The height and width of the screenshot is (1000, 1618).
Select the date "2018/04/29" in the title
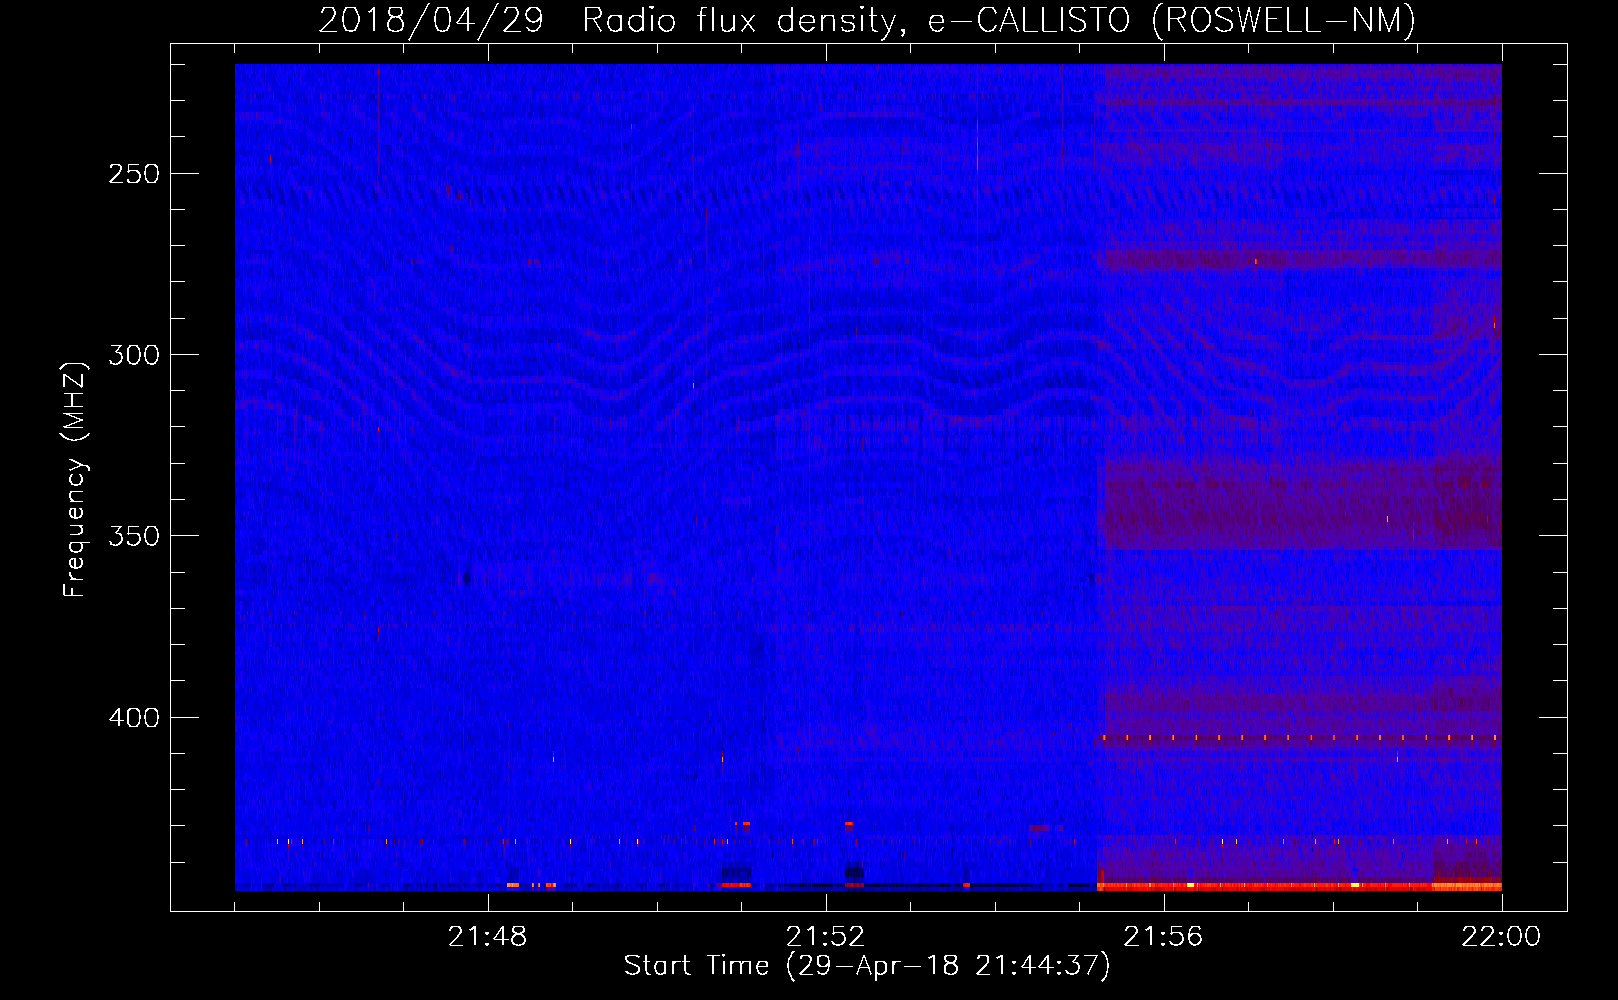(x=431, y=21)
